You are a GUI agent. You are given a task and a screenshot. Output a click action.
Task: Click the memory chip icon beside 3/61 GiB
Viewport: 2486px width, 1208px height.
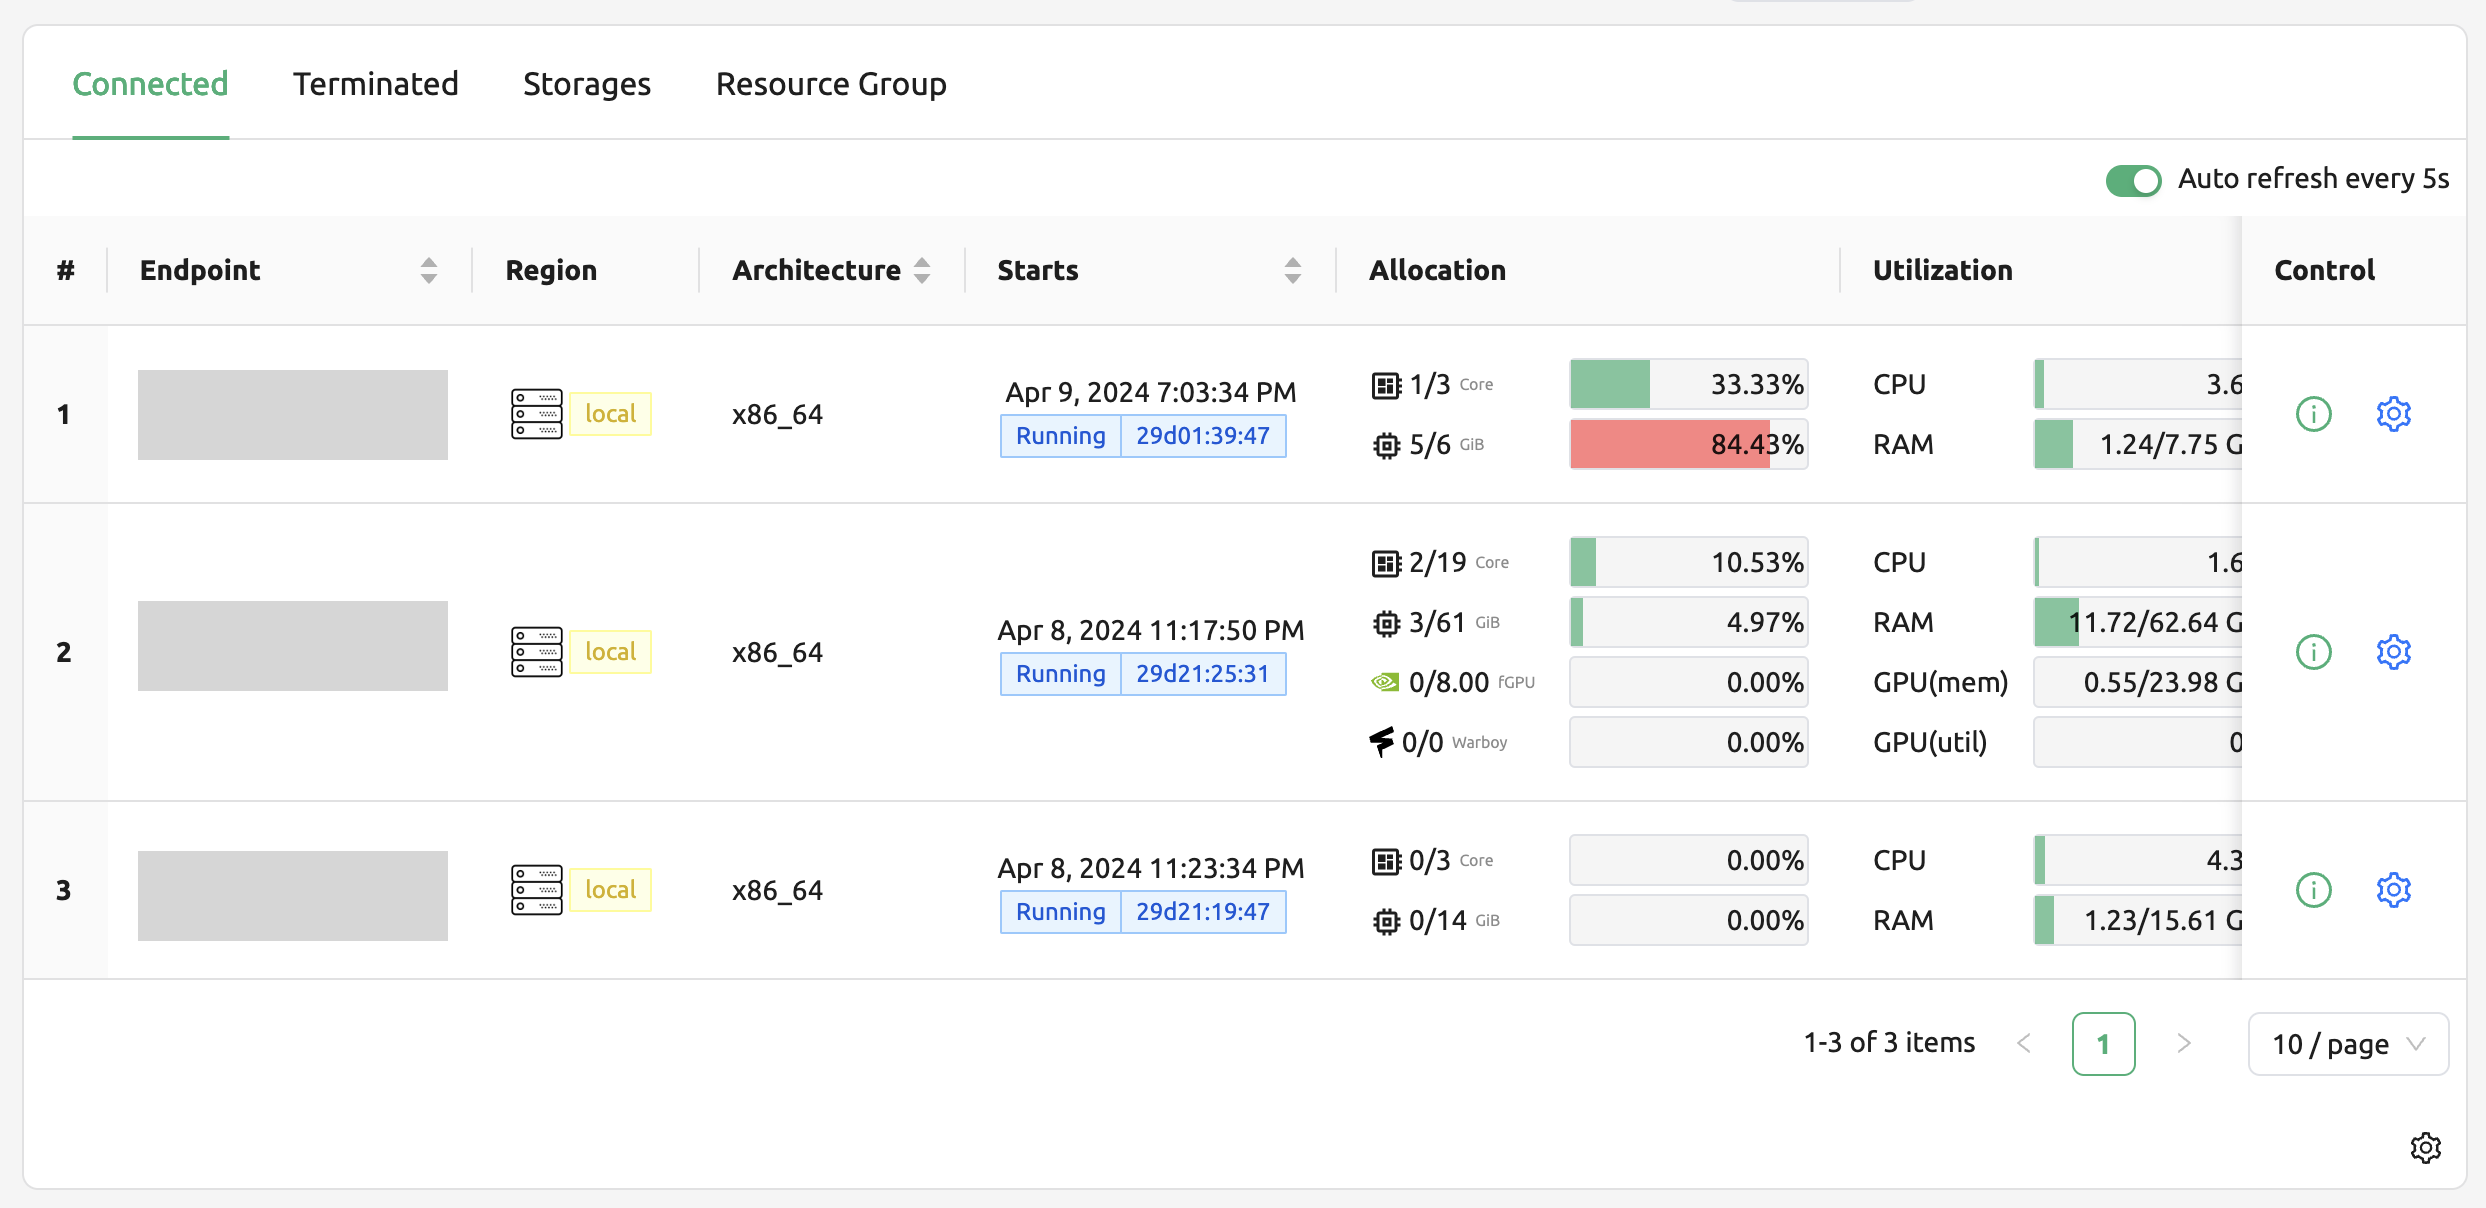coord(1386,623)
